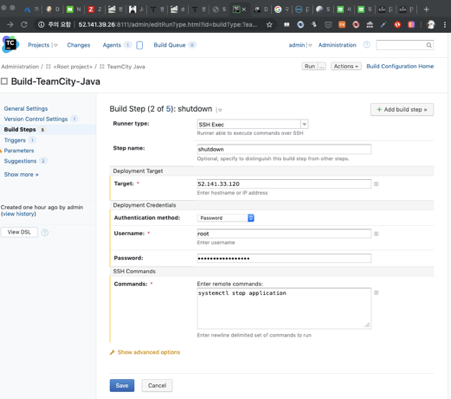Screen dimensions: 451x399
Task: Go to the Changes page
Action: point(78,45)
